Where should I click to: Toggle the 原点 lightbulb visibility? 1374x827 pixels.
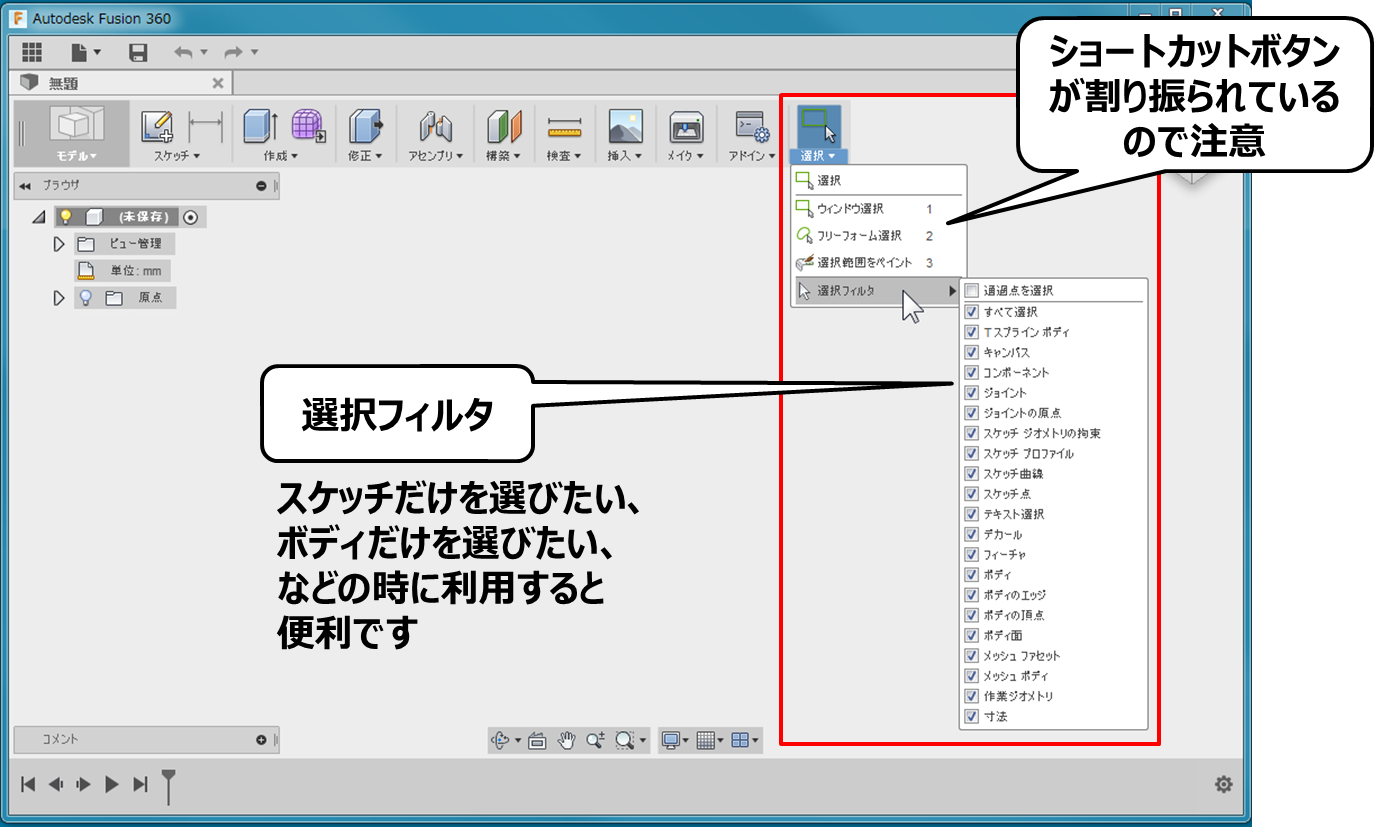pyautogui.click(x=86, y=297)
